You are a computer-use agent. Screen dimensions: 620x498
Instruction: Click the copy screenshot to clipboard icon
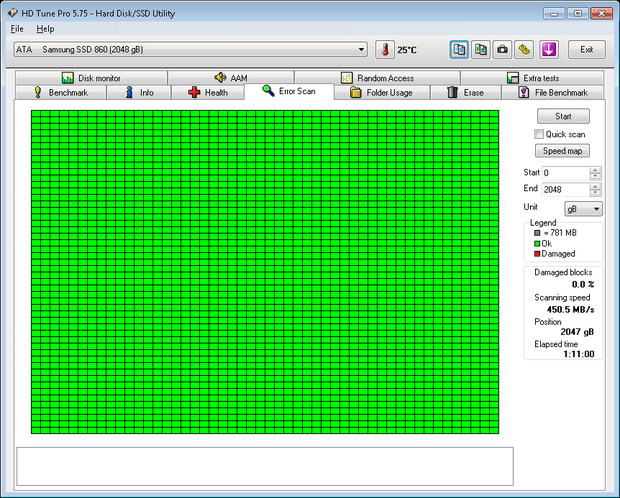pyautogui.click(x=481, y=50)
